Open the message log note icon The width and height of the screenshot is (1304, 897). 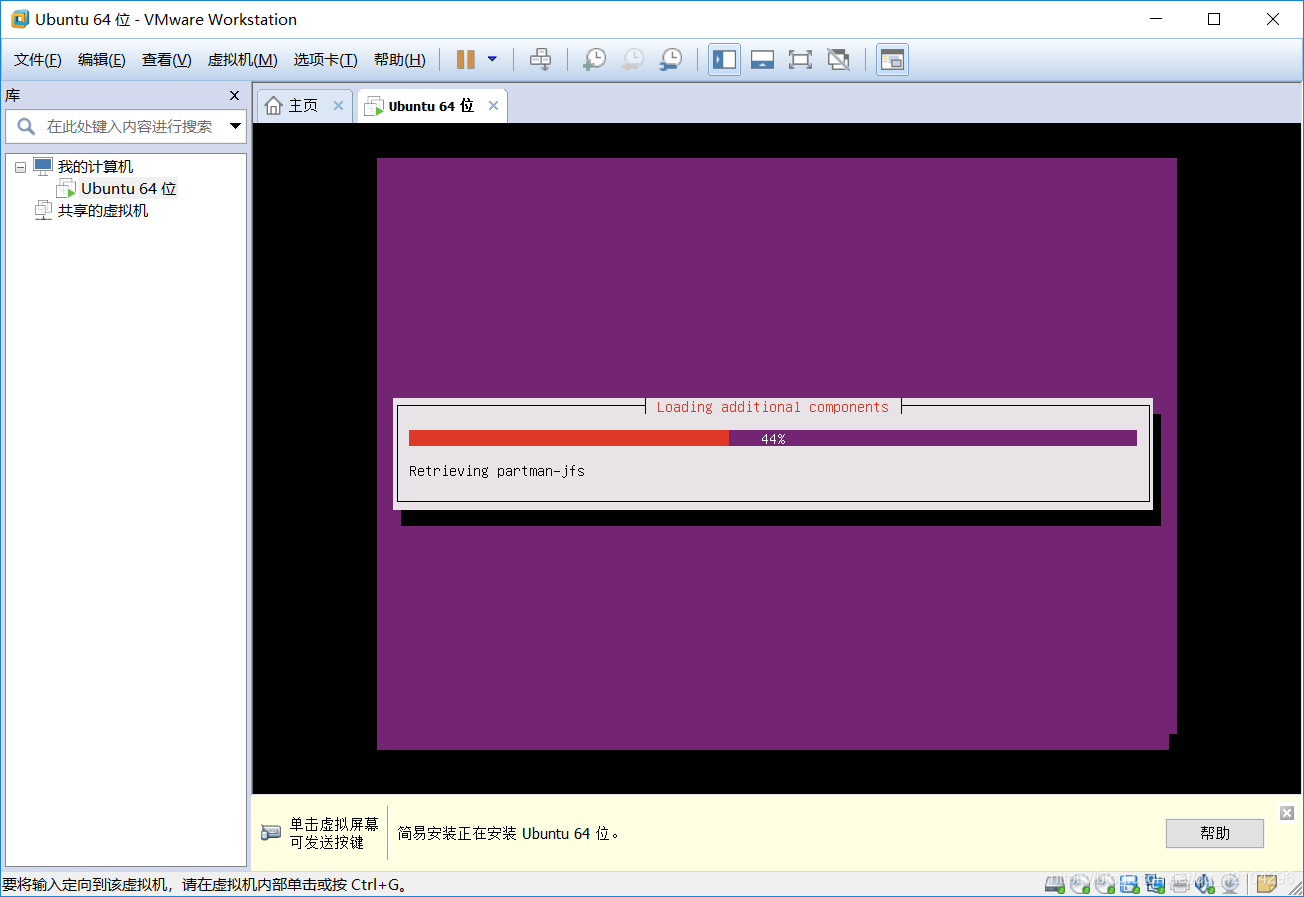1267,883
